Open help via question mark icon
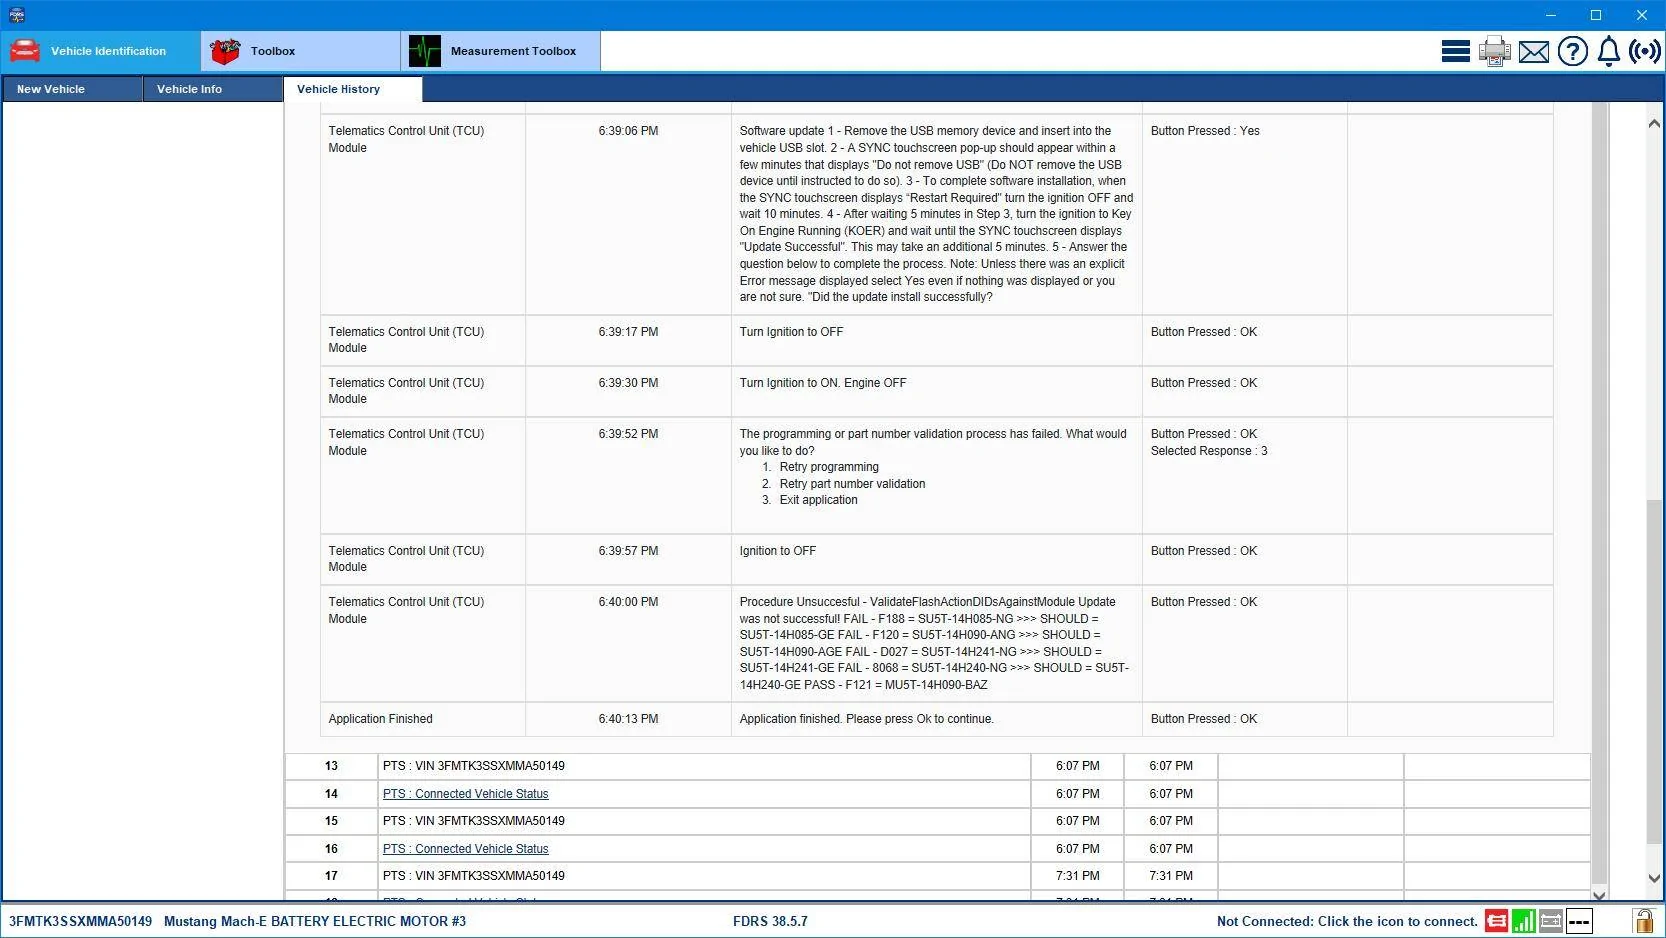1666x938 pixels. (x=1572, y=51)
